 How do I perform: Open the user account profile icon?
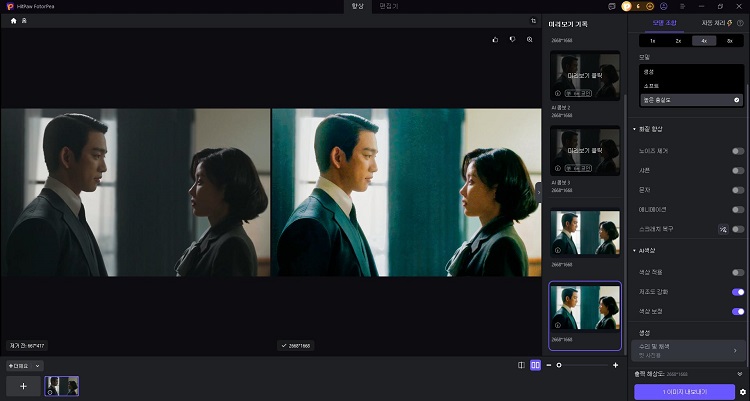click(x=663, y=6)
